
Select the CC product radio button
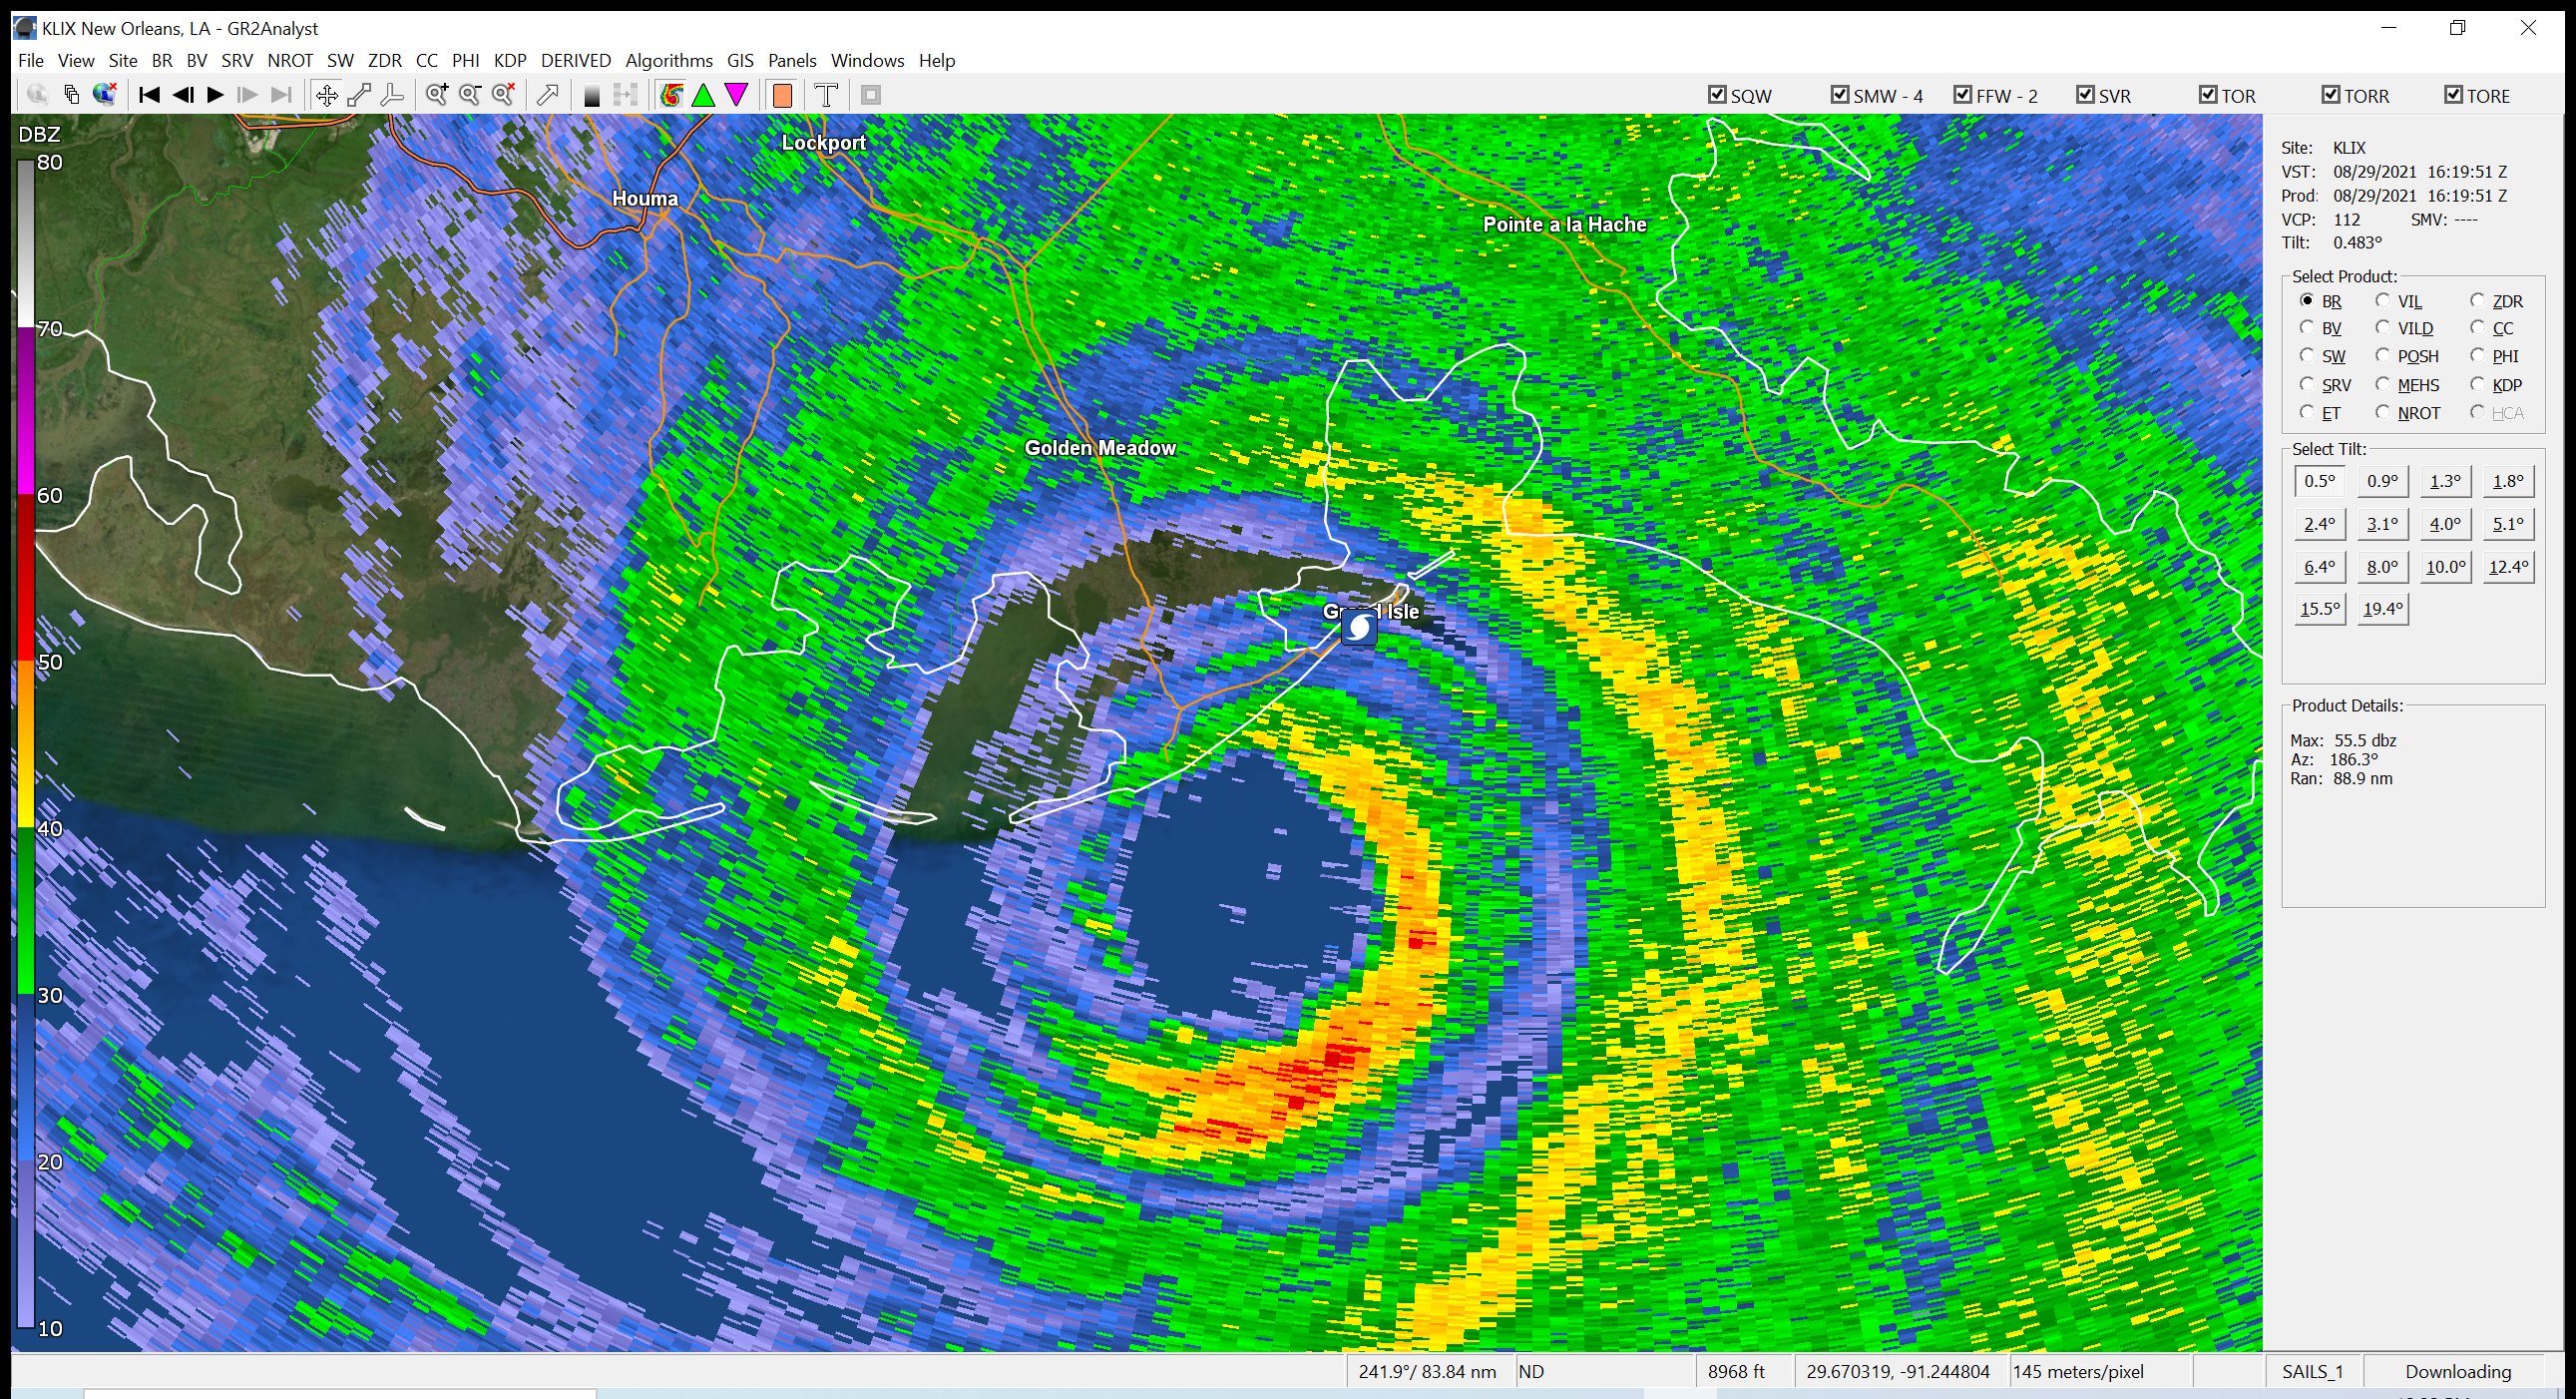tap(2478, 327)
